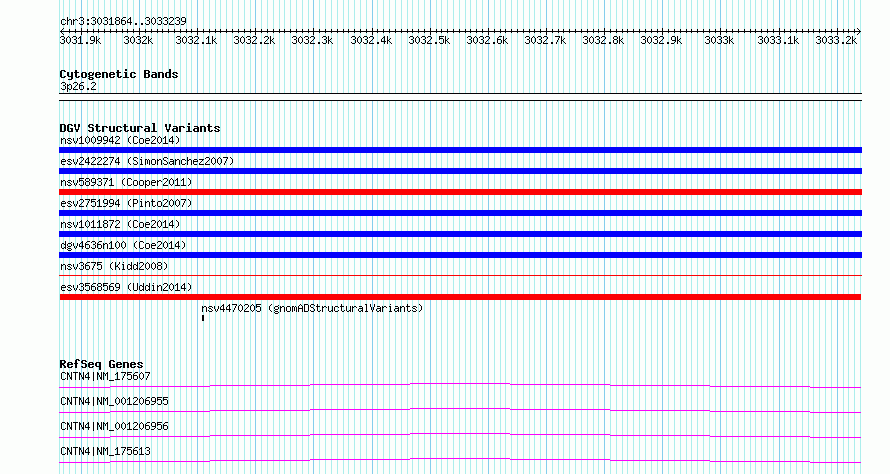Click the 3032.4k ruler label
The height and width of the screenshot is (474, 890).
(371, 40)
